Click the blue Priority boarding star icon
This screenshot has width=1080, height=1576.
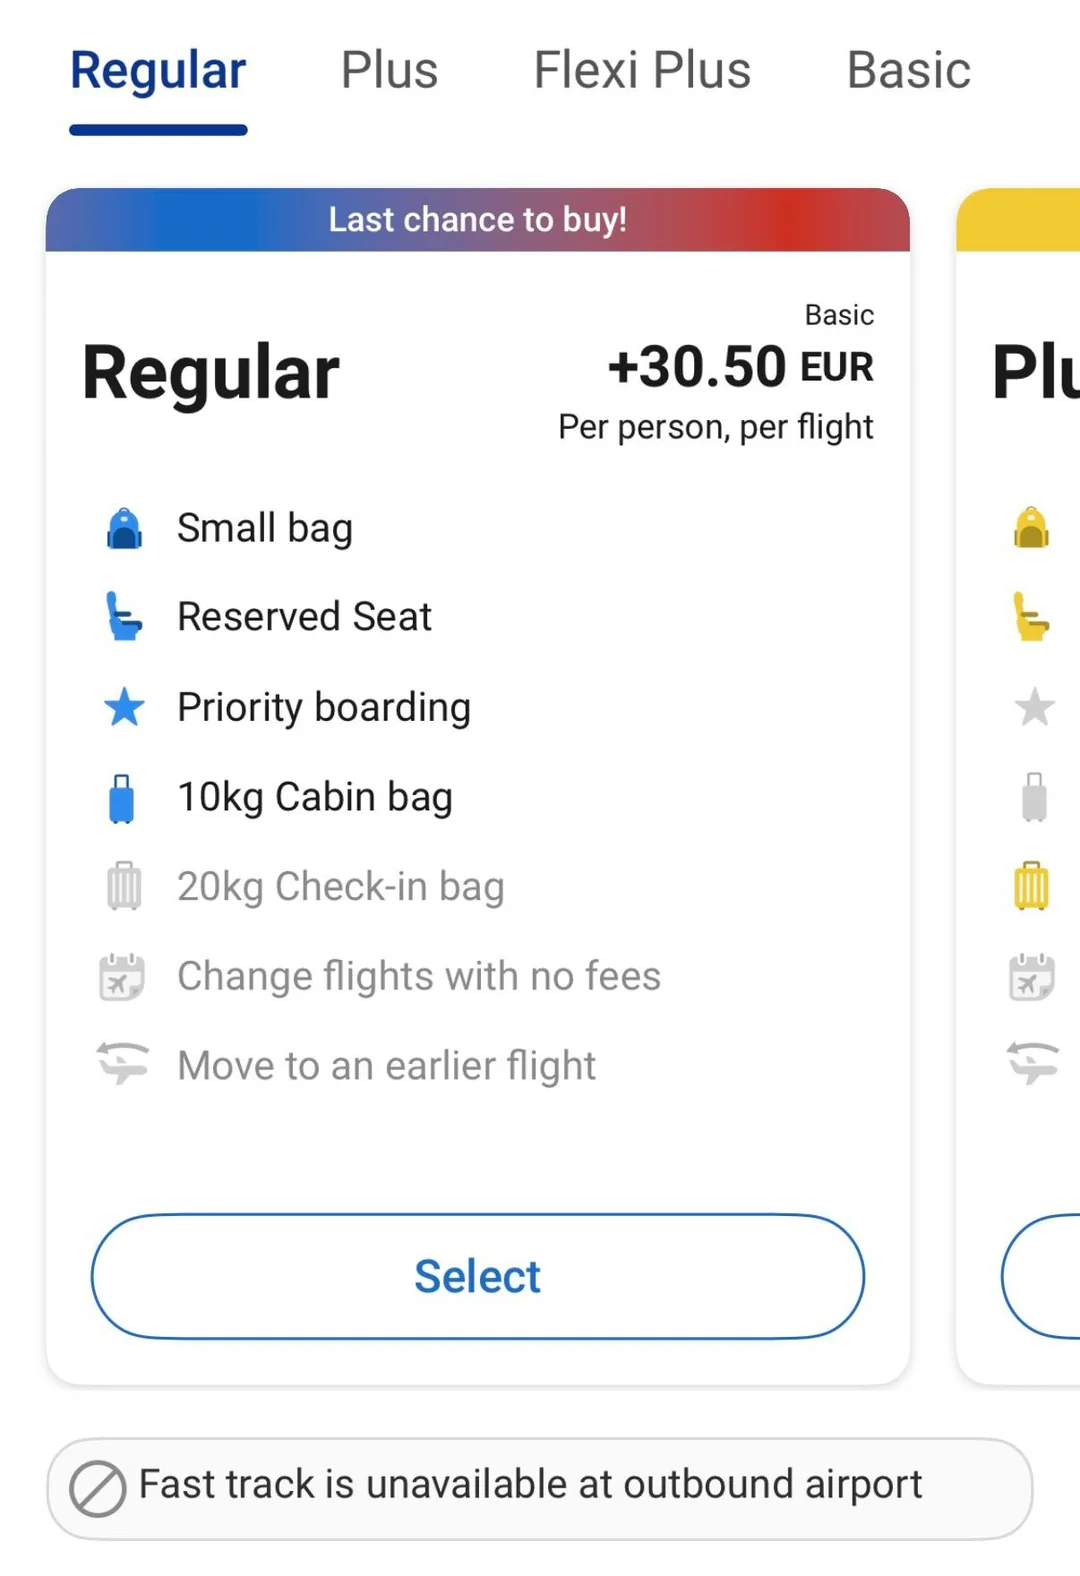[124, 707]
